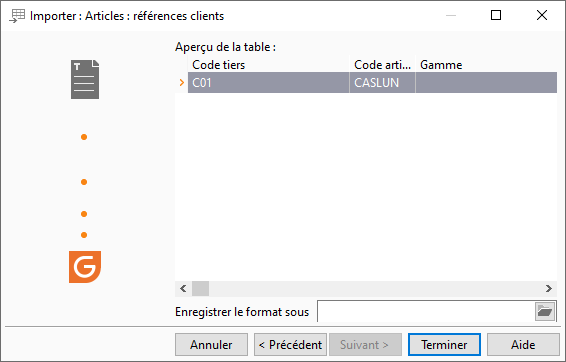The height and width of the screenshot is (362, 566).
Task: Click the text file document icon
Action: pos(85,79)
